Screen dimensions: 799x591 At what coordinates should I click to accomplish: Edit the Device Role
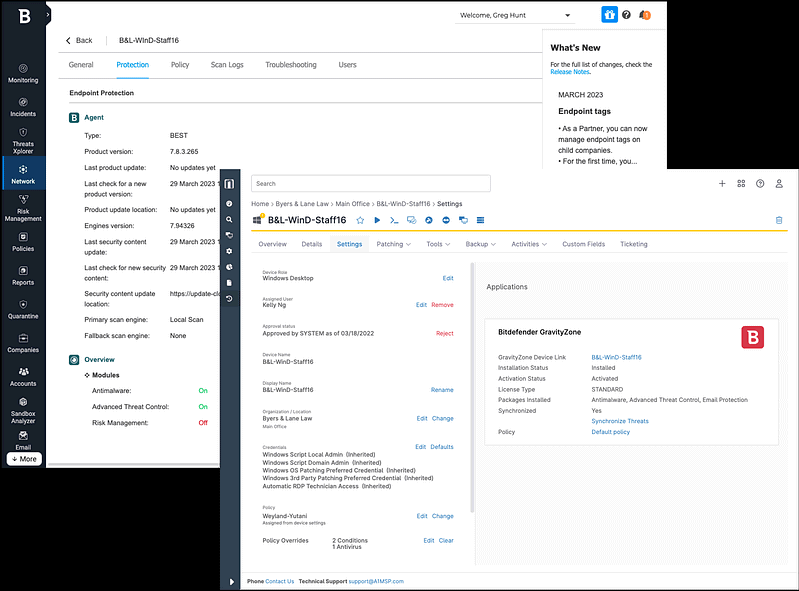(x=448, y=278)
